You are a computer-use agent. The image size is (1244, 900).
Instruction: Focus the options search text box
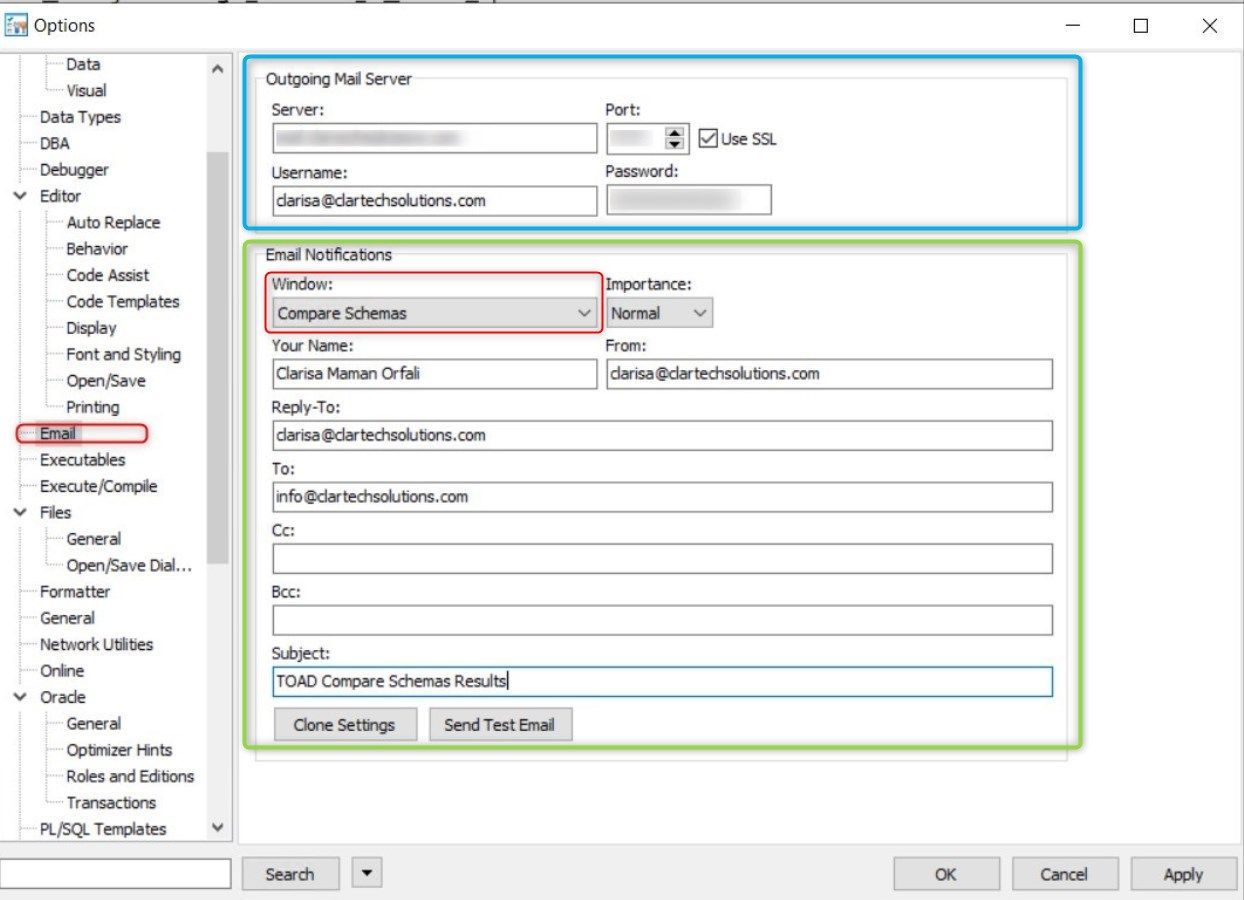point(115,873)
